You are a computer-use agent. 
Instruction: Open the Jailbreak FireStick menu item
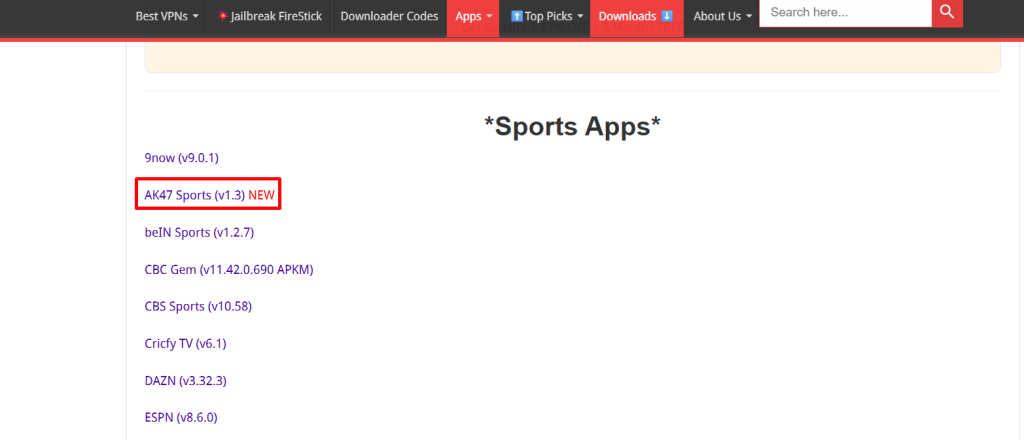270,16
